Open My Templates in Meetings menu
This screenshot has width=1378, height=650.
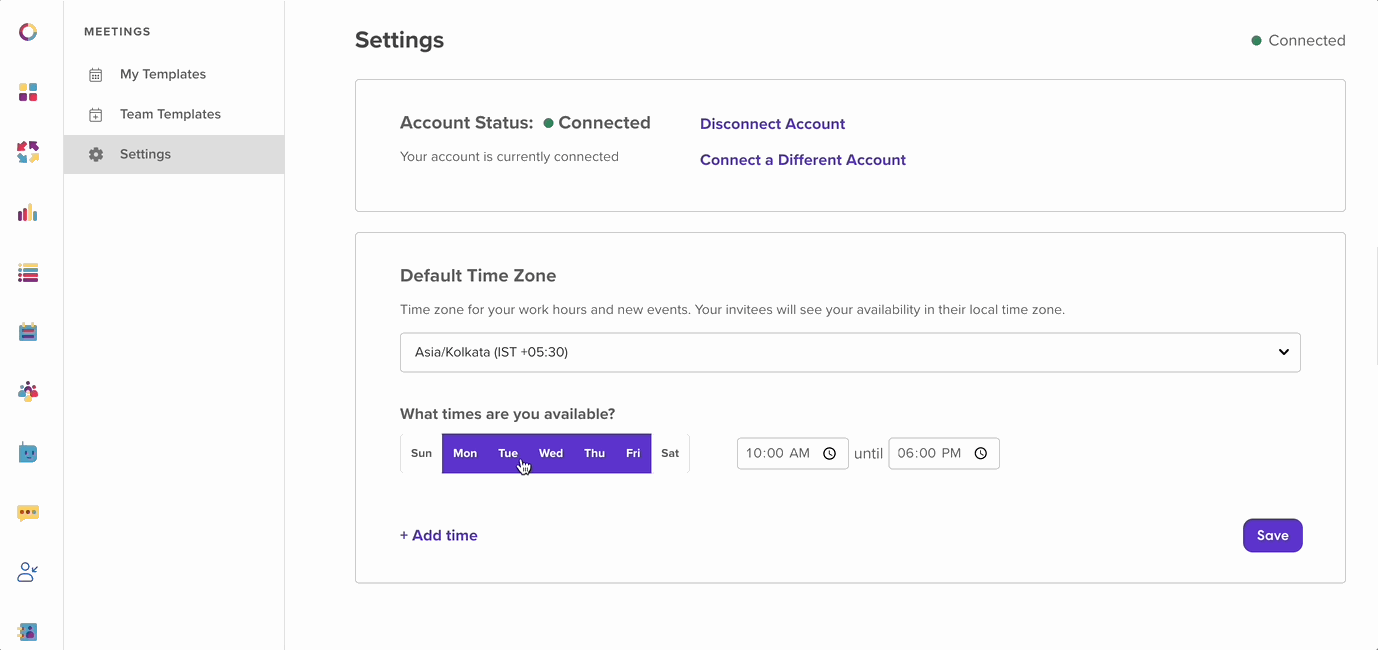(174, 74)
